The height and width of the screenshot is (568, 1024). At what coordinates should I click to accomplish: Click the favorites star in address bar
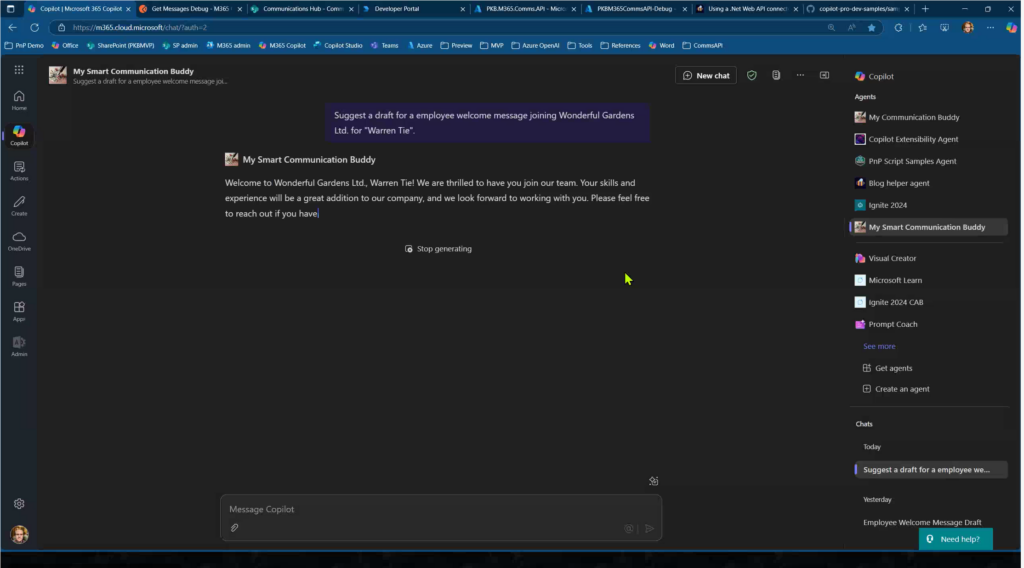[x=871, y=27]
